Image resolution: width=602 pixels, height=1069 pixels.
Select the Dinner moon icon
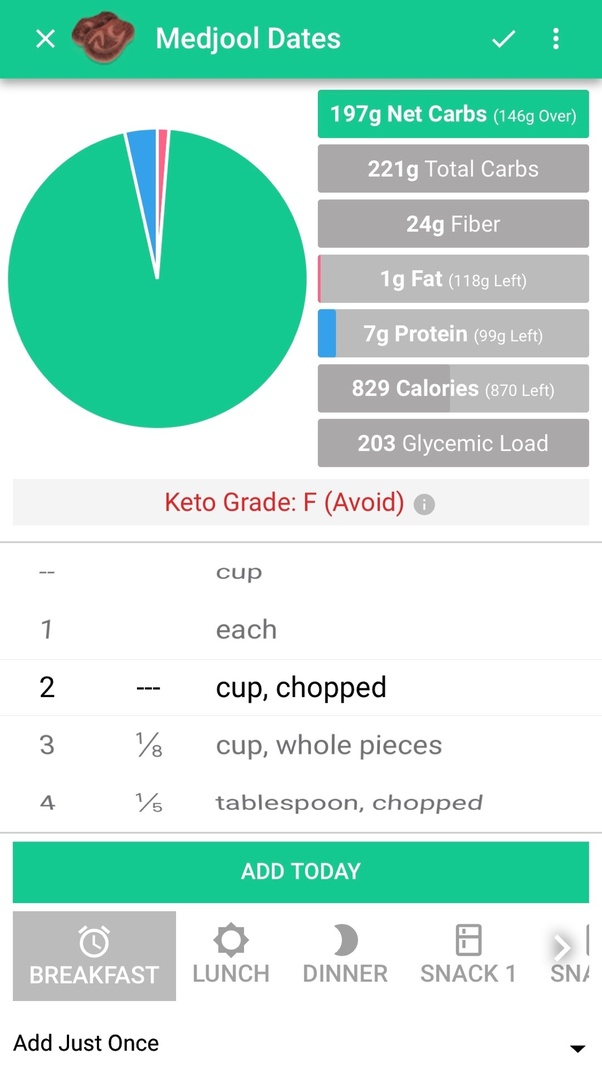point(345,940)
